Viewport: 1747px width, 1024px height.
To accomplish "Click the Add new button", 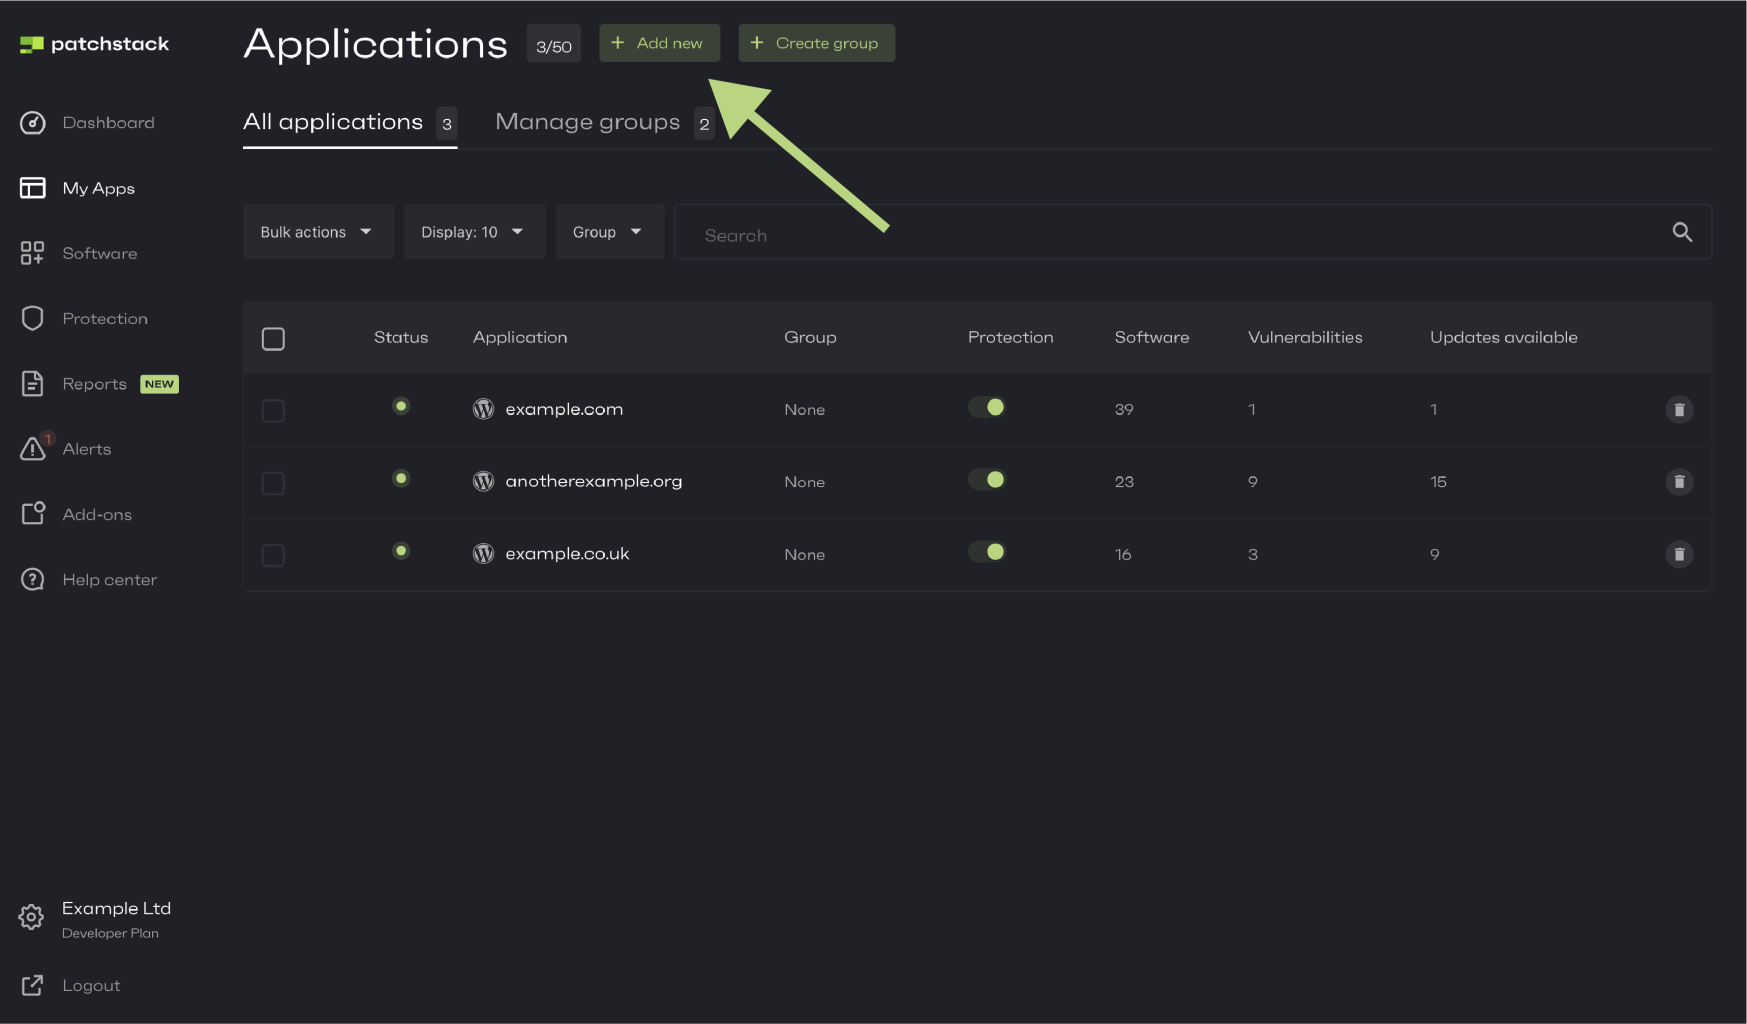I will (659, 43).
